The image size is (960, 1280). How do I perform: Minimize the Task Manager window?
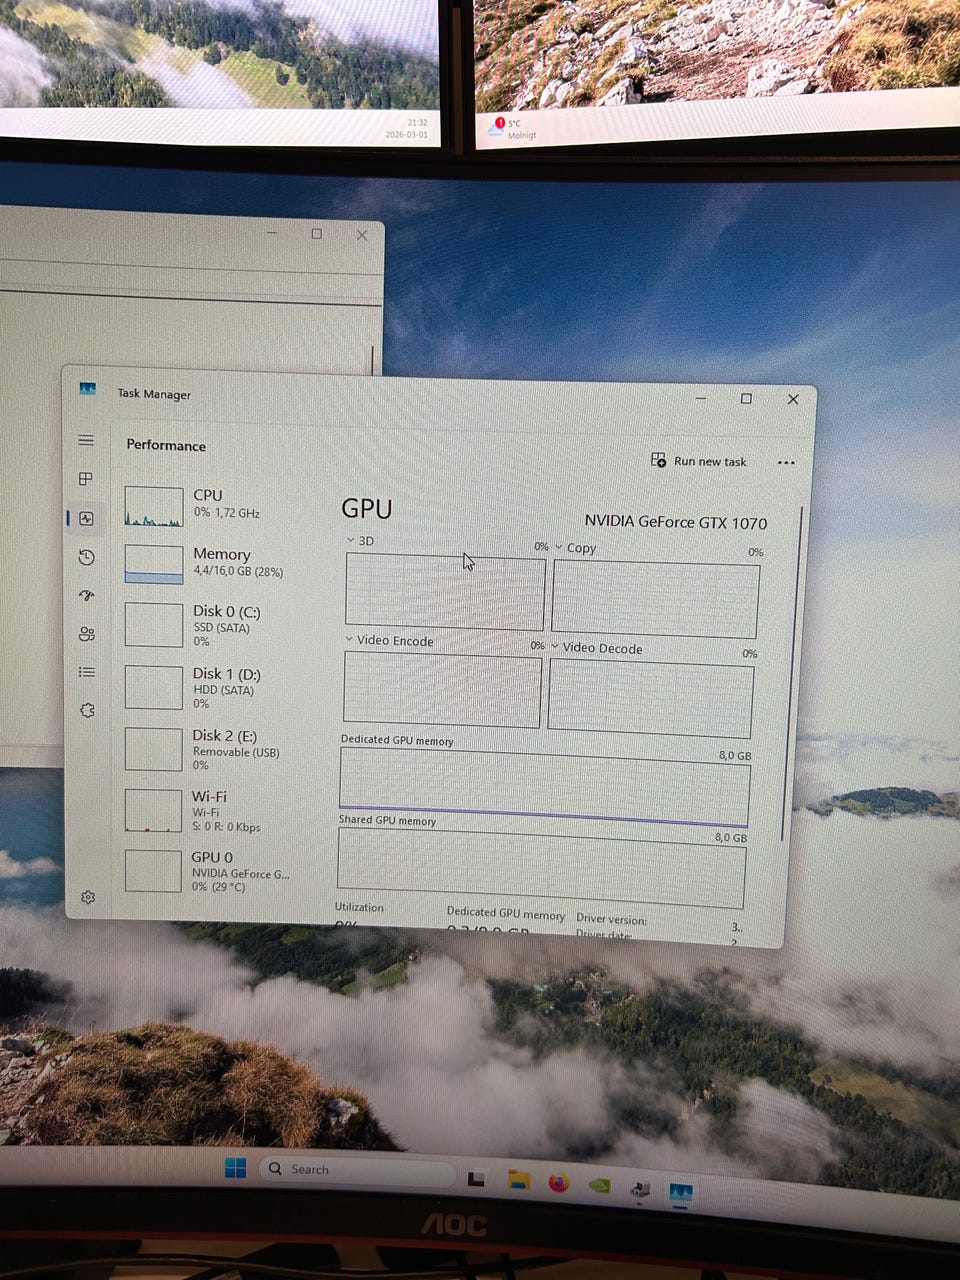(x=701, y=398)
